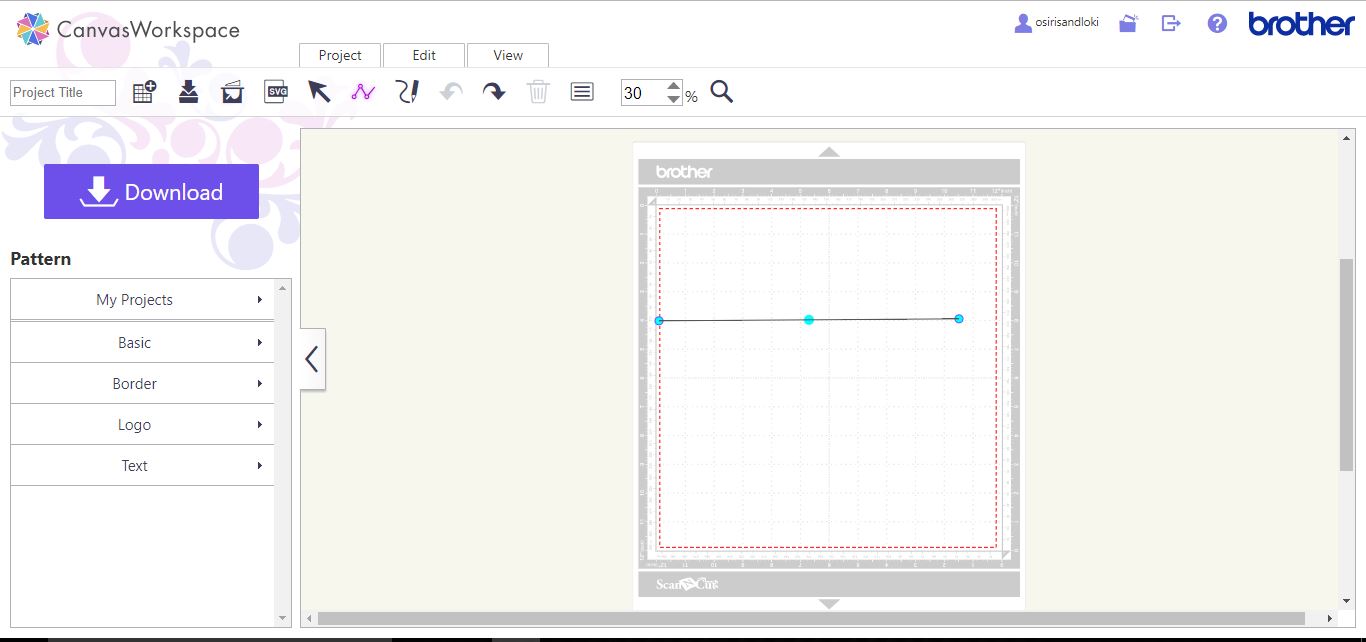
Task: Undo the last action
Action: (450, 91)
